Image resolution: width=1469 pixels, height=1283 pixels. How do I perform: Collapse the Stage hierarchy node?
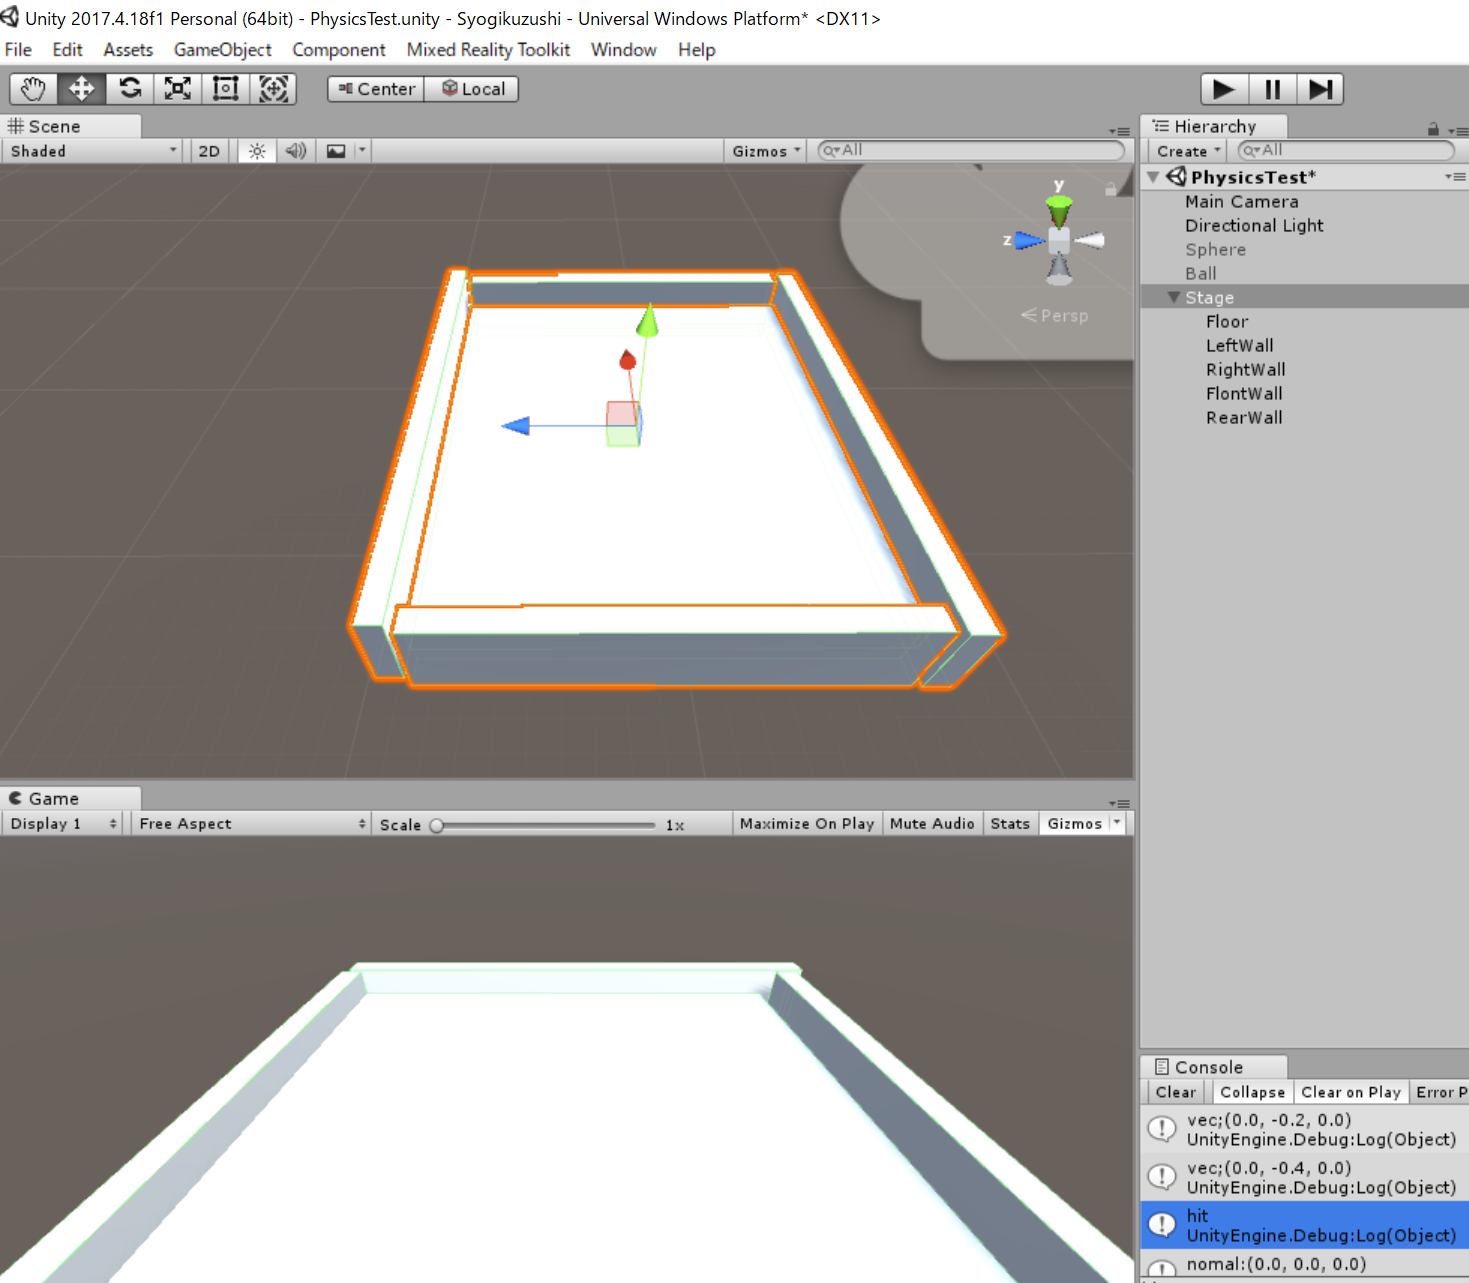tap(1172, 297)
